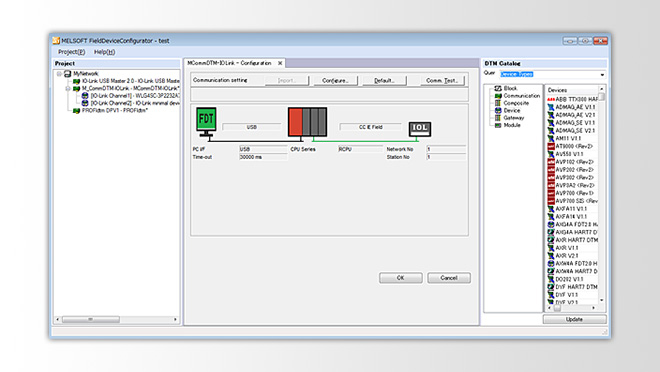The image size is (660, 372).
Task: Choose the Gateway category icon in catalog
Action: tap(498, 118)
